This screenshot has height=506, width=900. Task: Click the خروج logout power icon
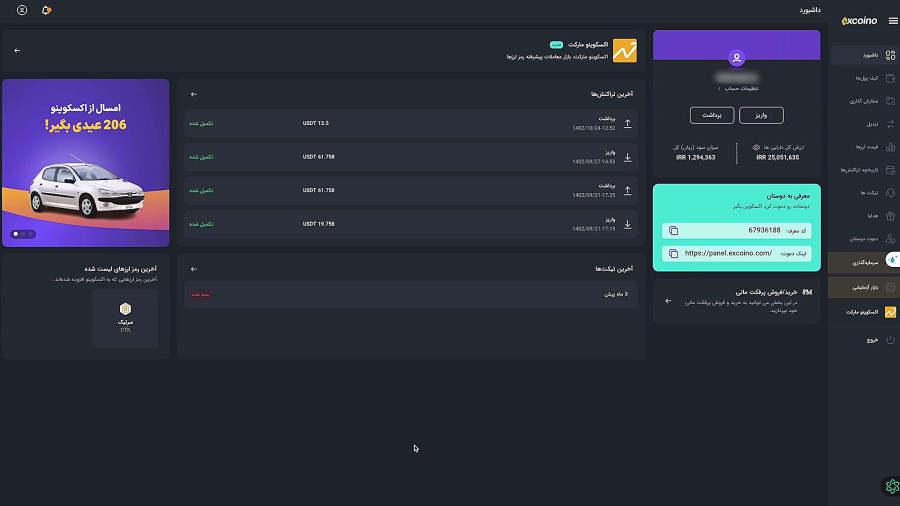pyautogui.click(x=890, y=340)
